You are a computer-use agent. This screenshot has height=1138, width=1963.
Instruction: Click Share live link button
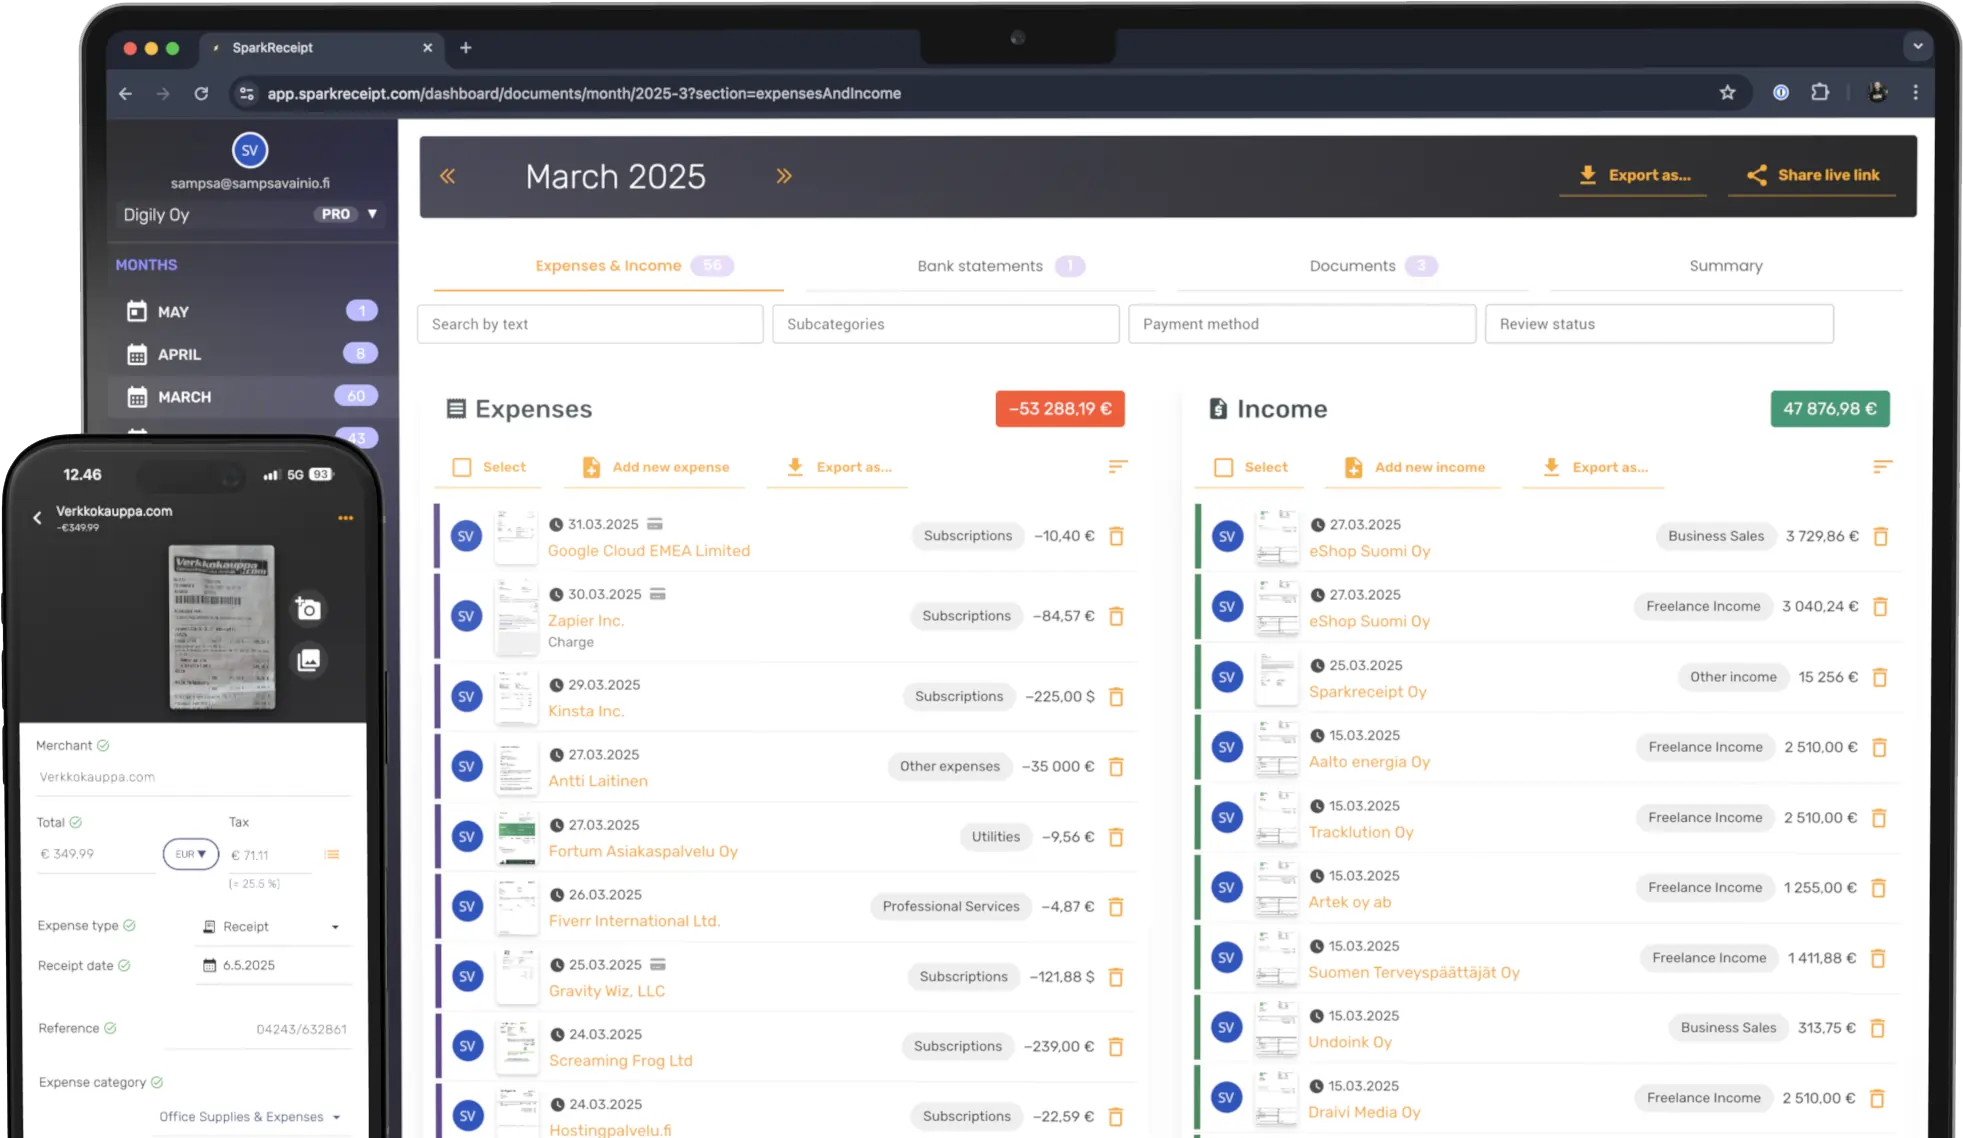1812,175
